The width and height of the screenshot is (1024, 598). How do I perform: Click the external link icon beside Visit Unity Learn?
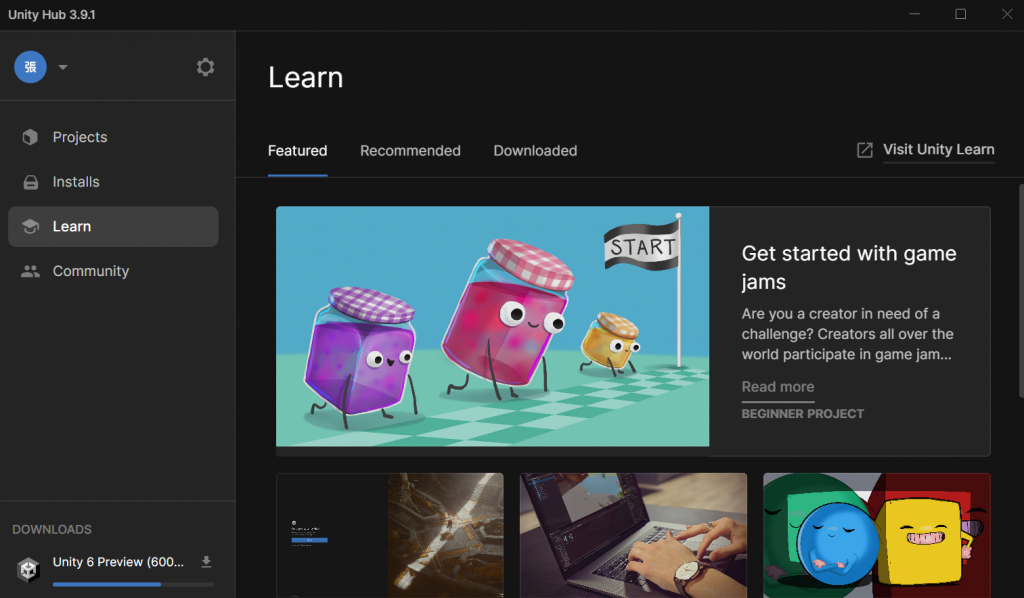coord(865,150)
